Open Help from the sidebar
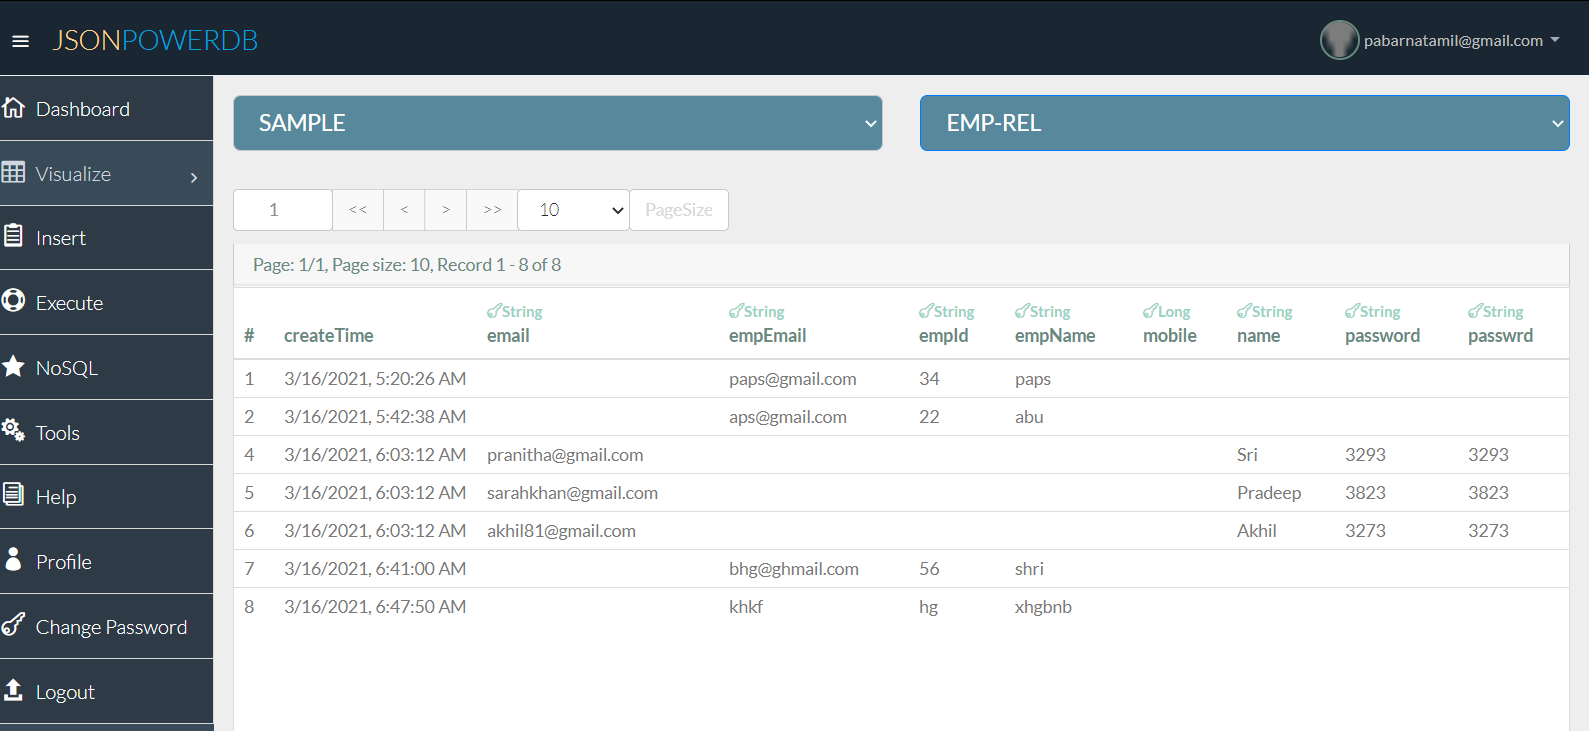1589x731 pixels. tap(106, 497)
